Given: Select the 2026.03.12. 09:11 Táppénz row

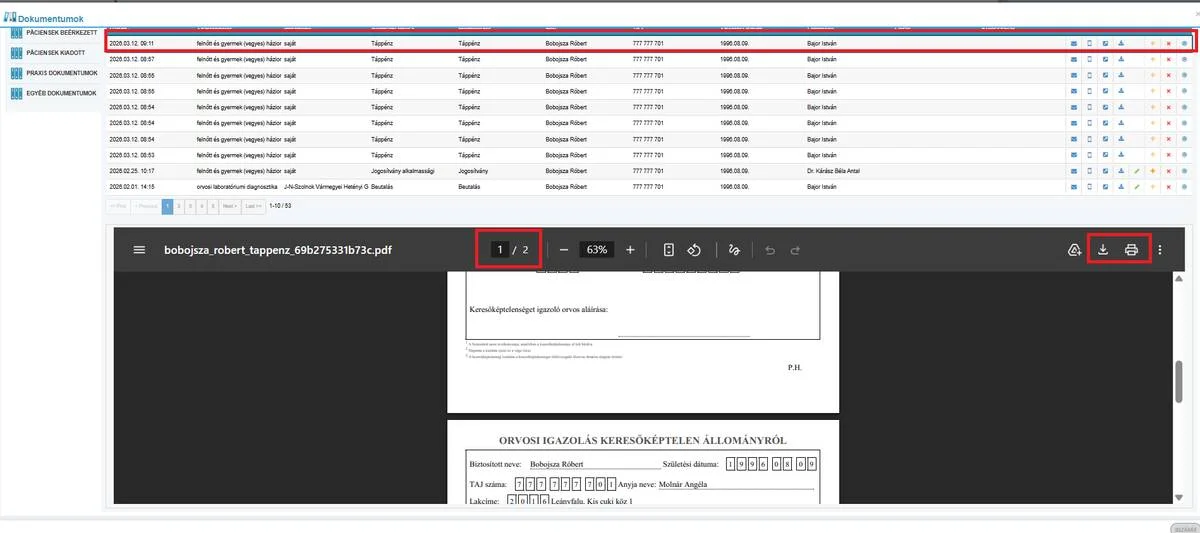Looking at the screenshot, I should point(649,44).
